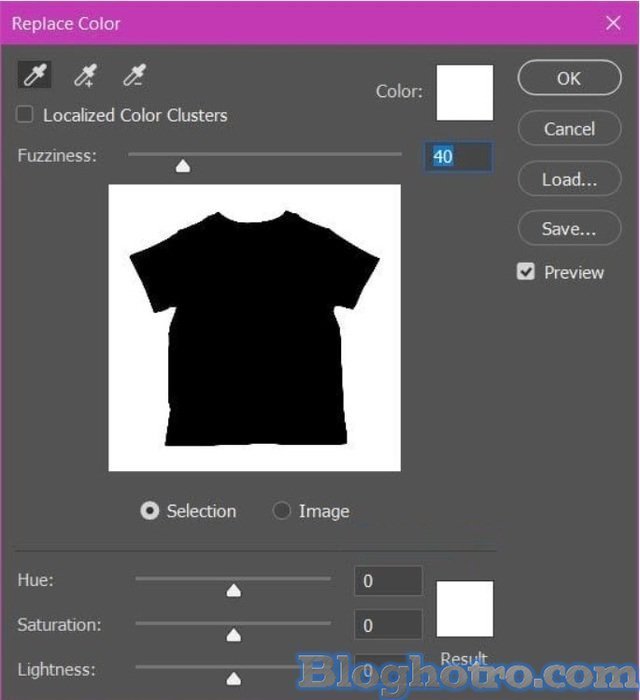Click the Saturation slider handle
The width and height of the screenshot is (640, 700).
click(x=234, y=635)
